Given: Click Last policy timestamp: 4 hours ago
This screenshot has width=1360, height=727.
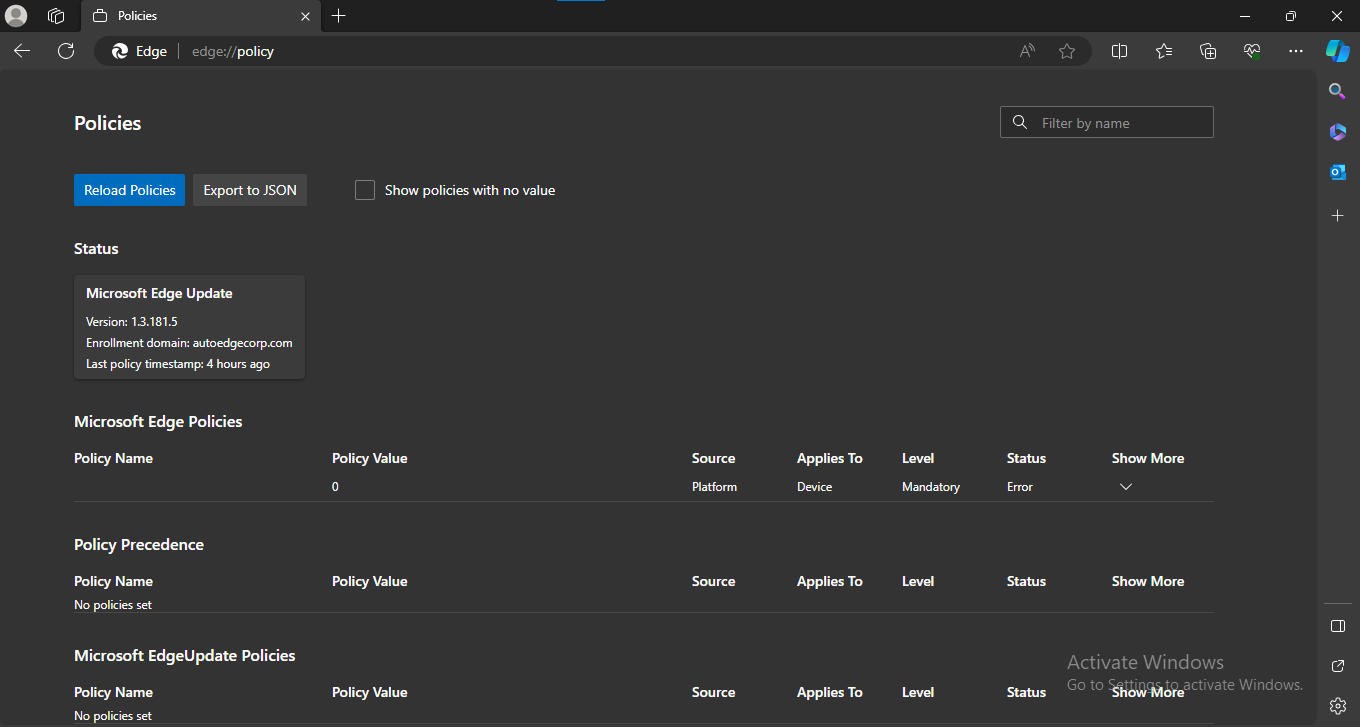Looking at the screenshot, I should [x=178, y=364].
